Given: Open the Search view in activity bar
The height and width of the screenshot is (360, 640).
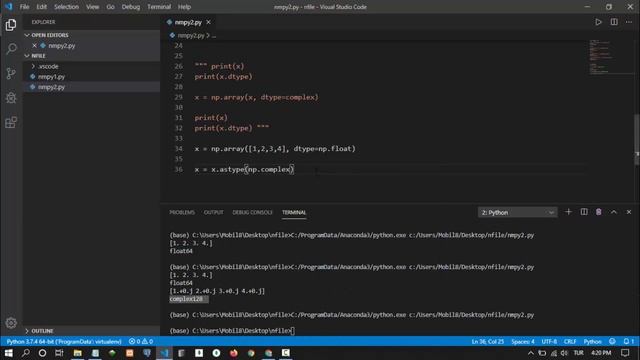Looking at the screenshot, I should [x=11, y=49].
